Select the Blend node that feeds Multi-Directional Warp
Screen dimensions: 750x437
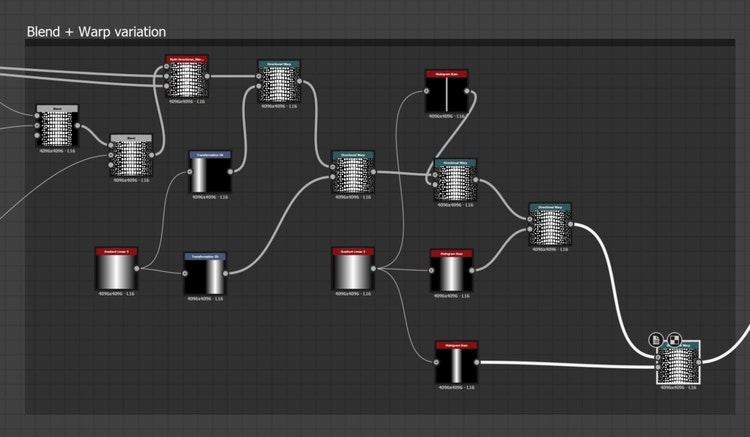click(x=131, y=155)
